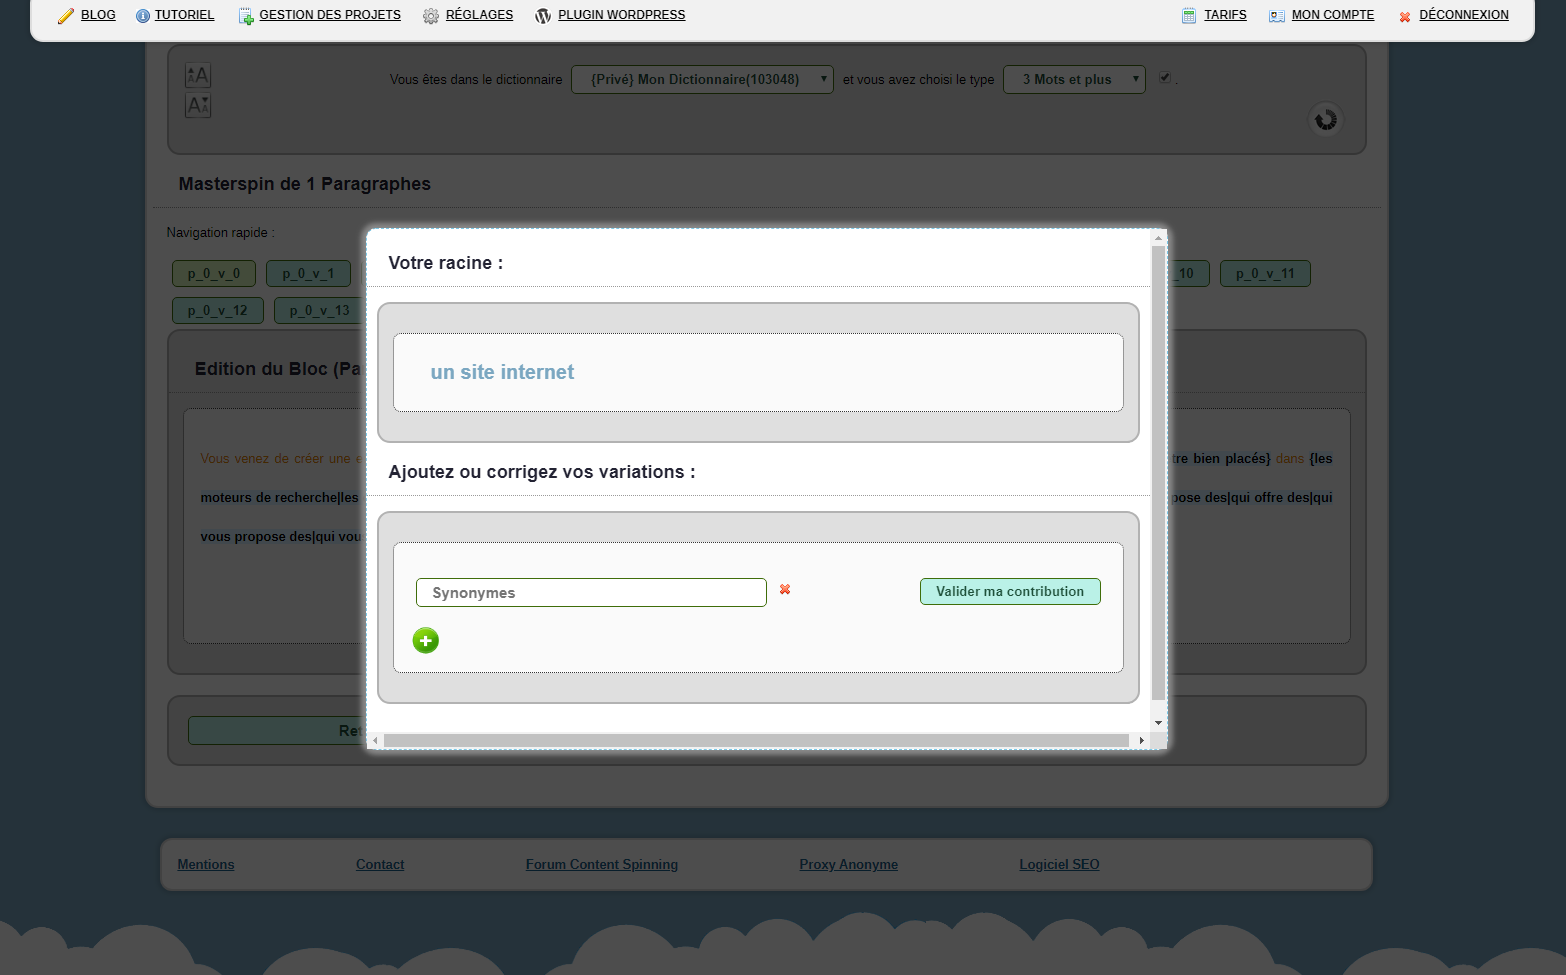Open the '3 Mots et plus' dropdown
Screen dimensions: 1566x975
point(1074,79)
